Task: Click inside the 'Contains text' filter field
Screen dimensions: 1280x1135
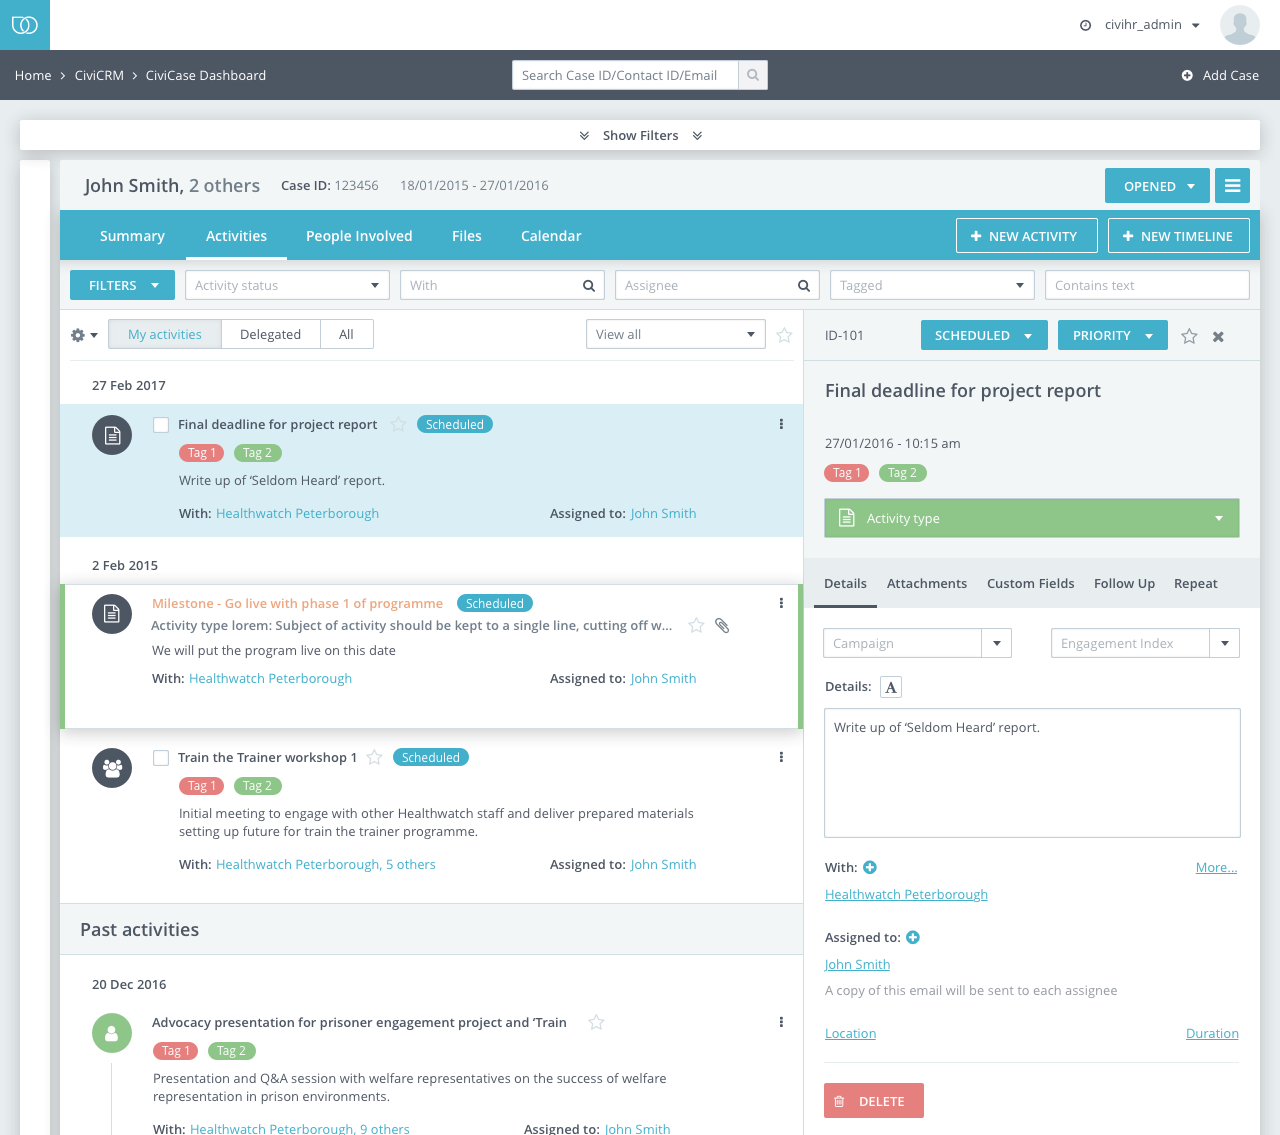Action: 1146,285
